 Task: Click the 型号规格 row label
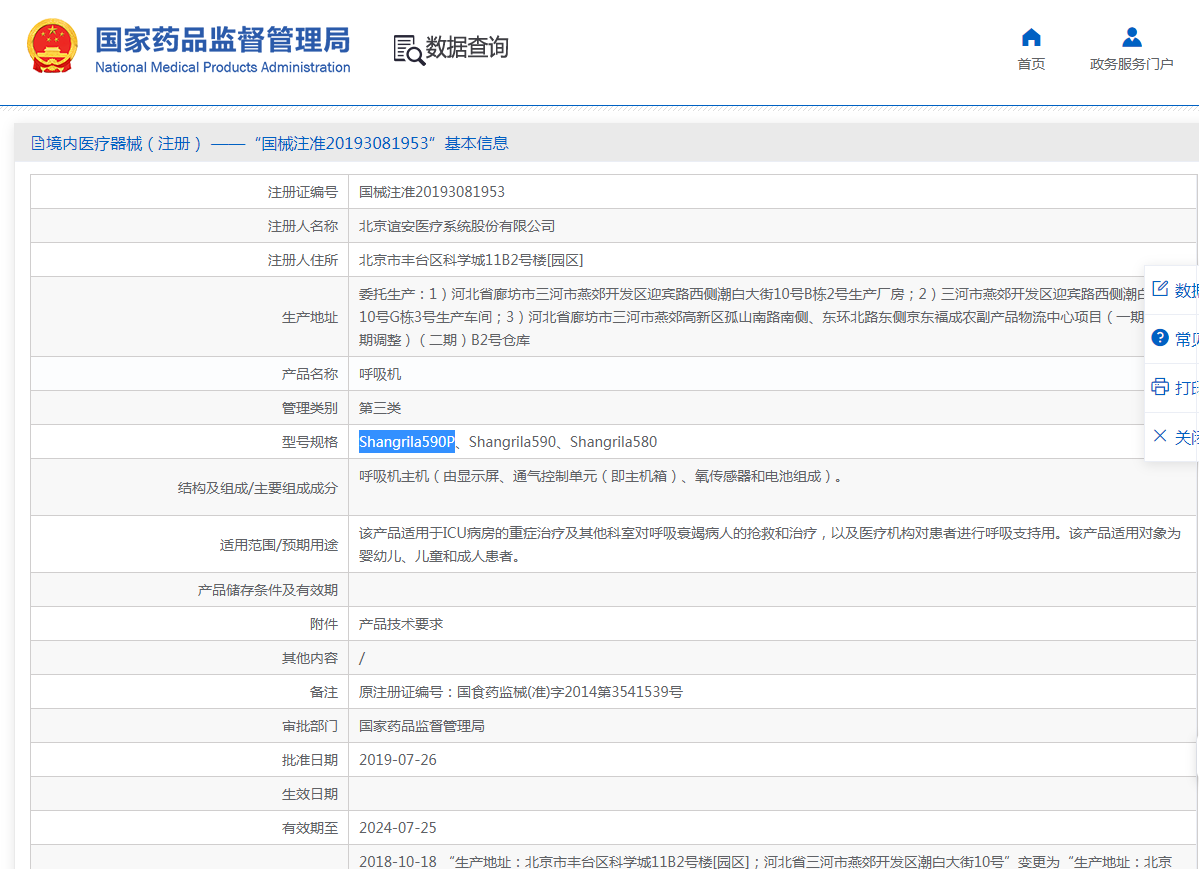310,442
